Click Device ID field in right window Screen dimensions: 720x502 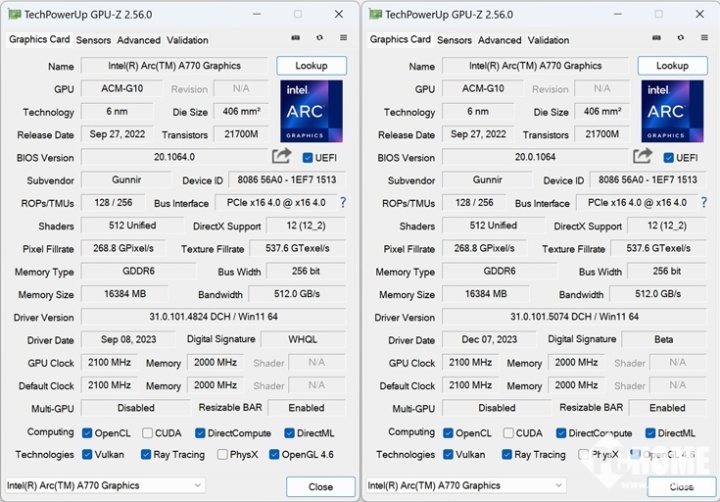pyautogui.click(x=648, y=180)
